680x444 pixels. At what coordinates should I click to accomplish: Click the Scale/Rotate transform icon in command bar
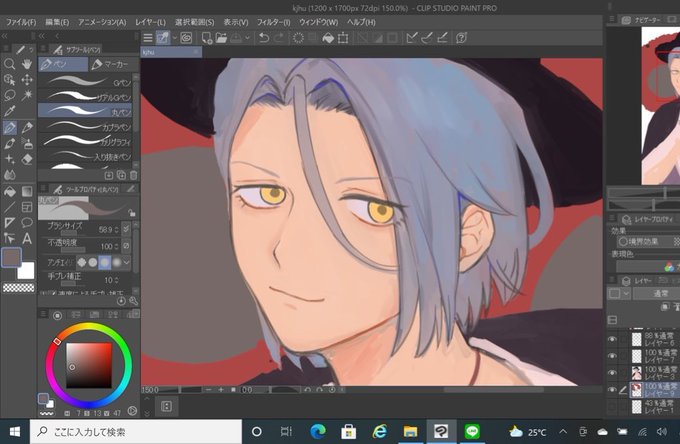(x=343, y=38)
